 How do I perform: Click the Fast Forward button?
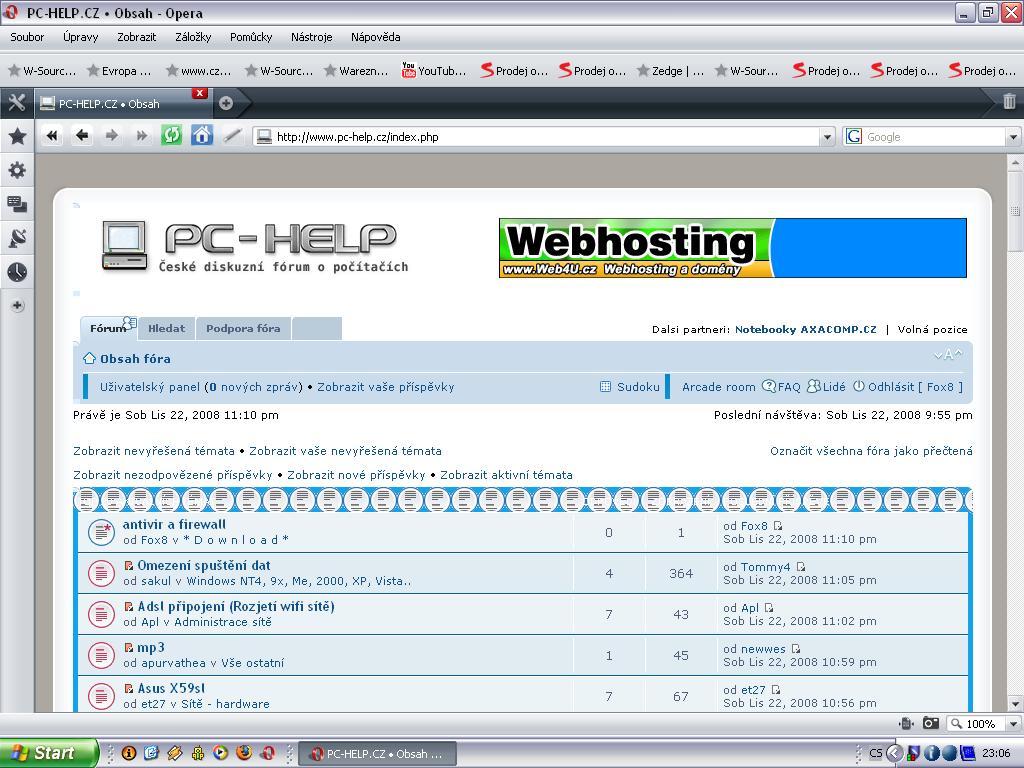[142, 136]
